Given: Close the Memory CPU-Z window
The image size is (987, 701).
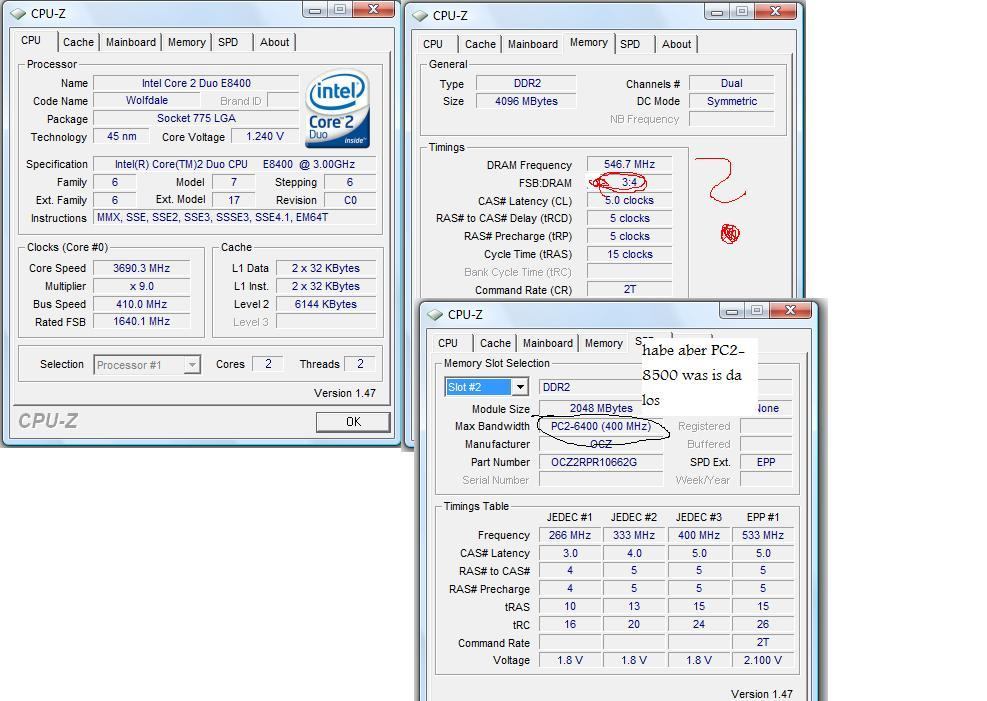Looking at the screenshot, I should (x=776, y=11).
